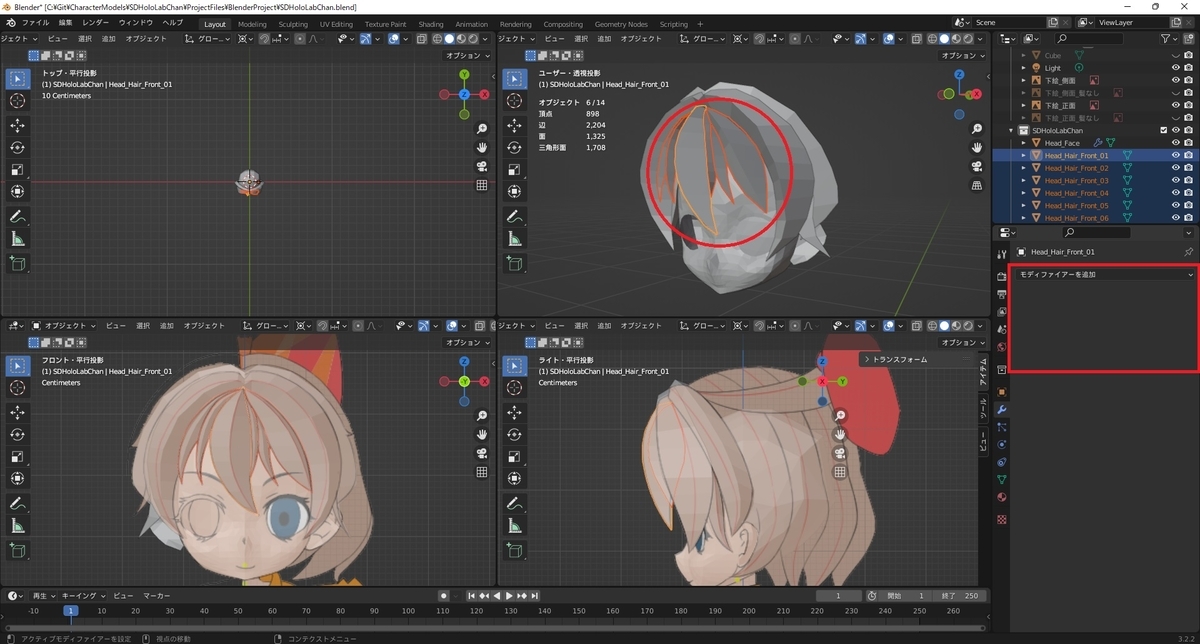Open the Object Data properties tab
This screenshot has height=644, width=1200.
point(1002,479)
